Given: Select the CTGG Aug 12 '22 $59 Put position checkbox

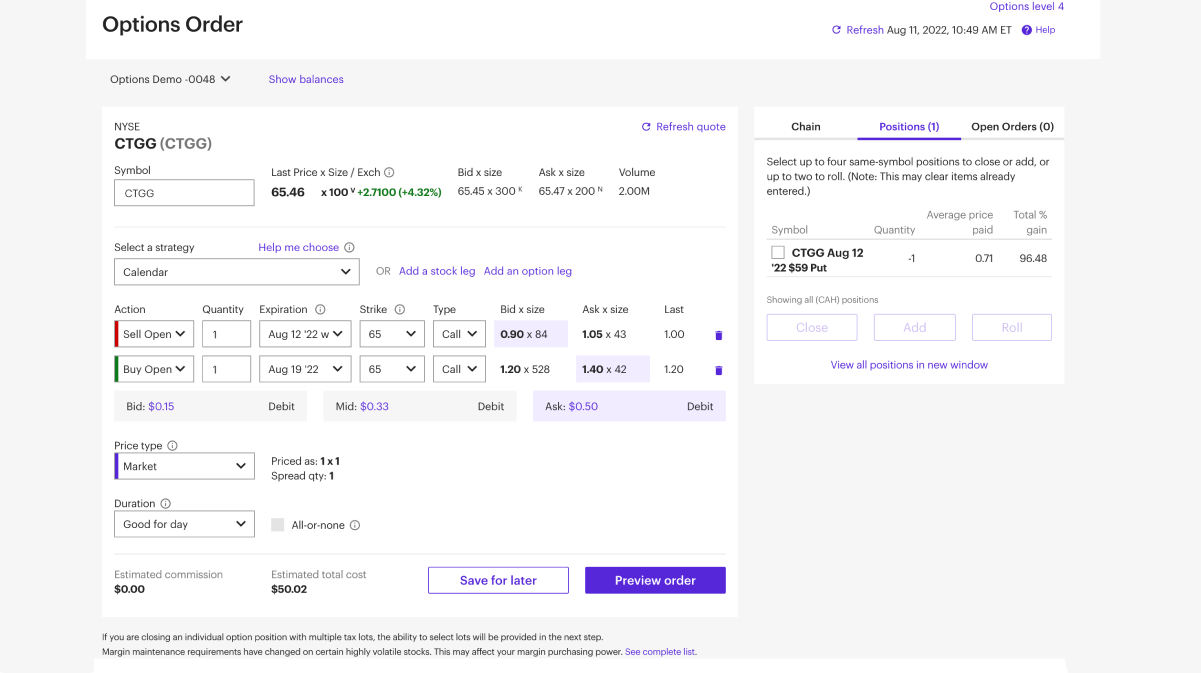Looking at the screenshot, I should [x=776, y=252].
